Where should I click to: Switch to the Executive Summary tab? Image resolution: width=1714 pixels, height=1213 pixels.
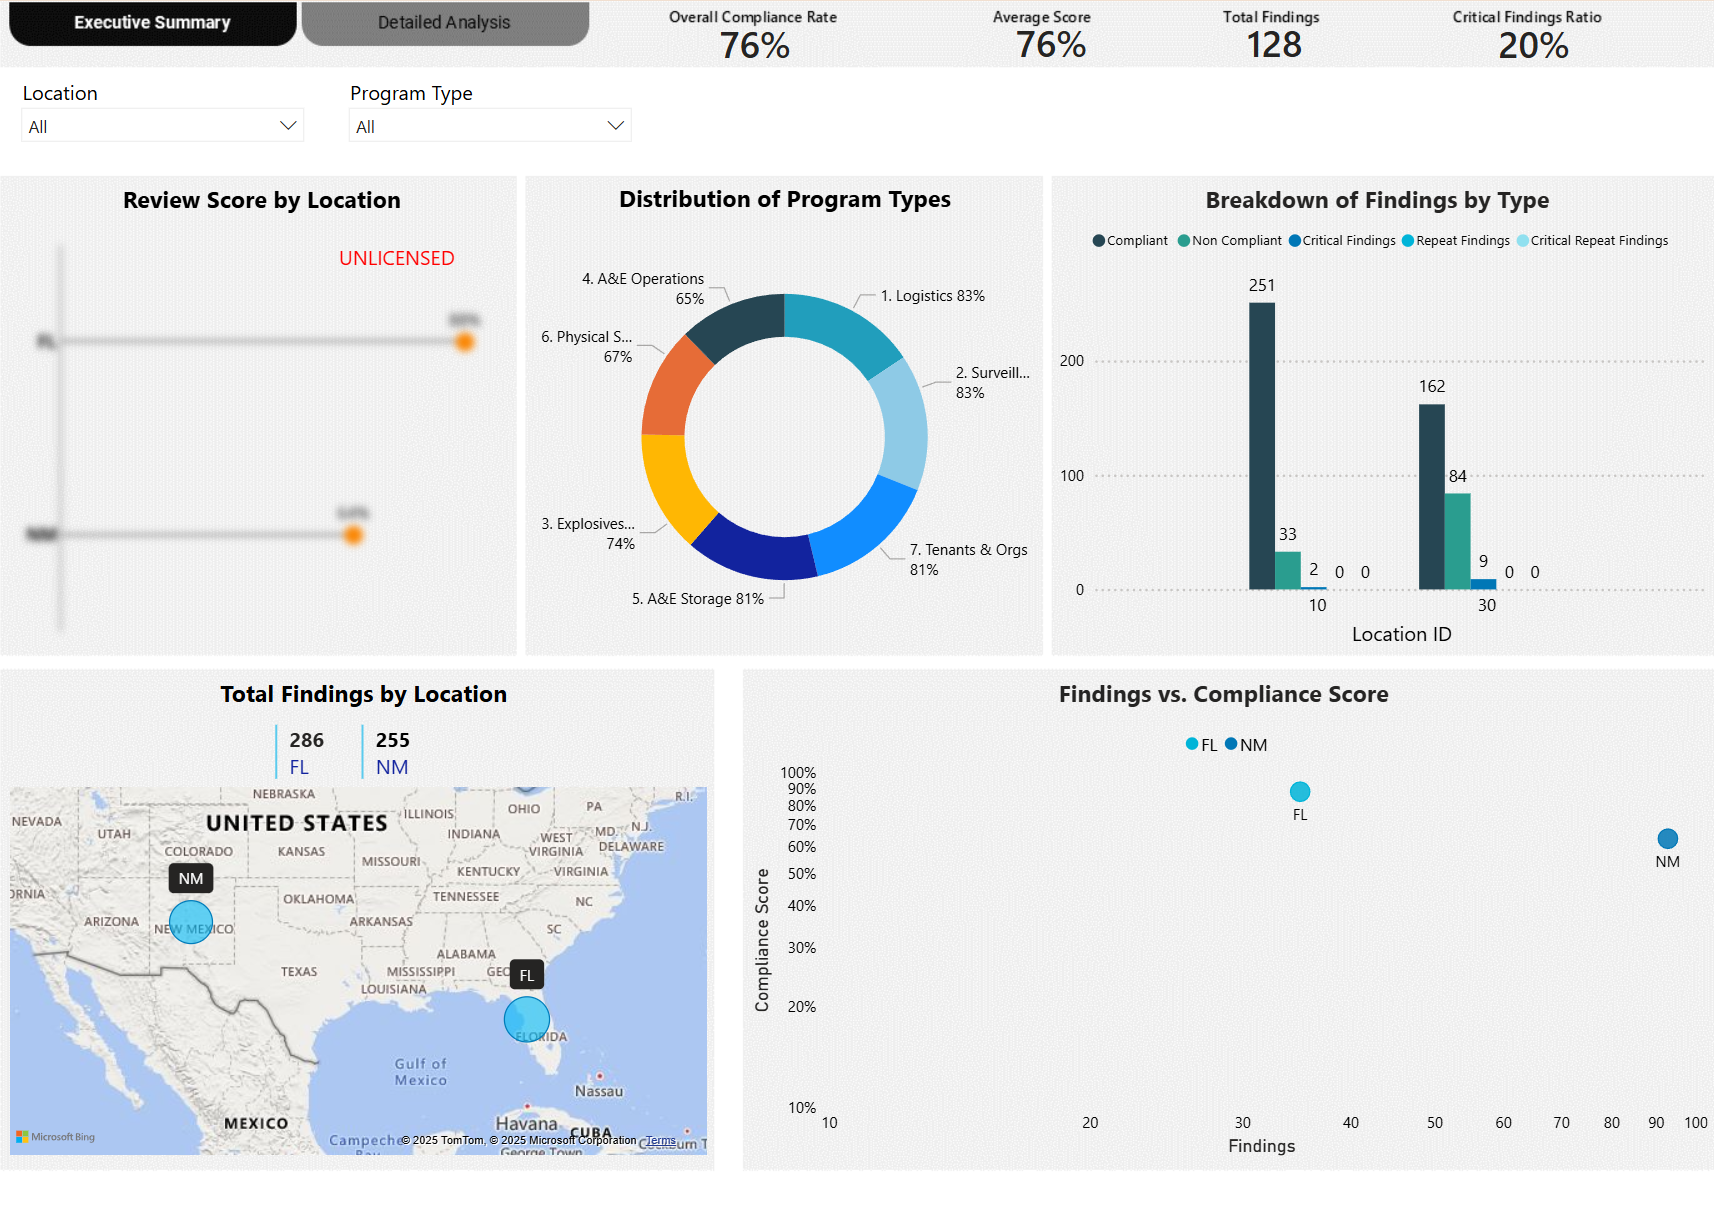point(152,22)
